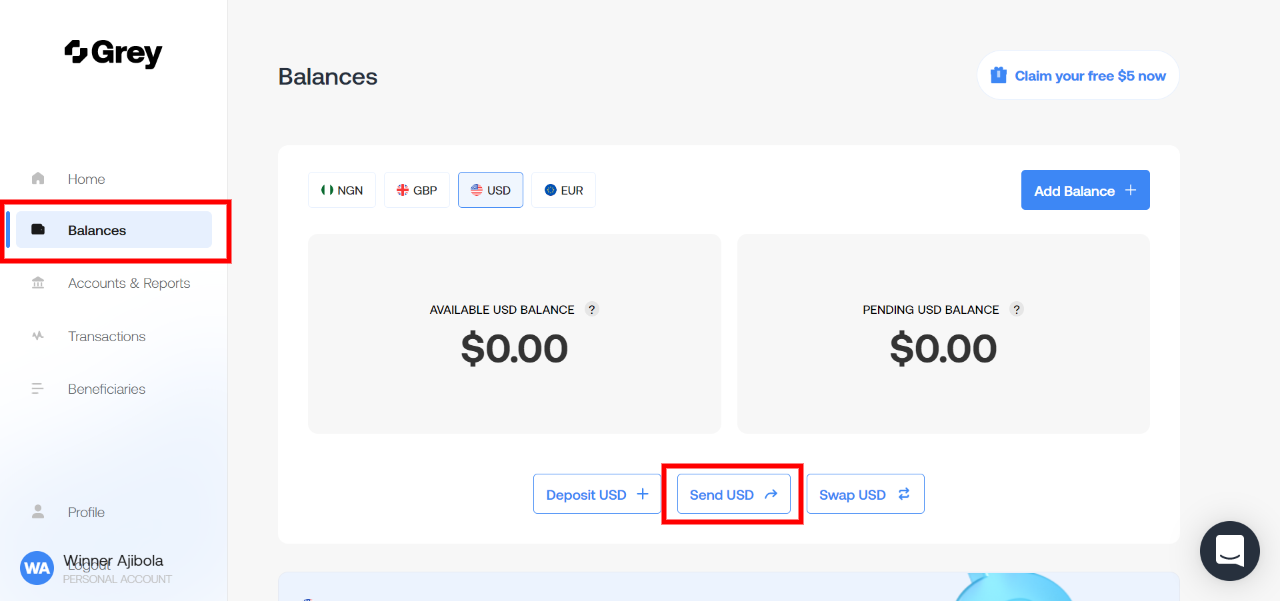
Task: Click the Transactions pulse icon
Action: (38, 336)
